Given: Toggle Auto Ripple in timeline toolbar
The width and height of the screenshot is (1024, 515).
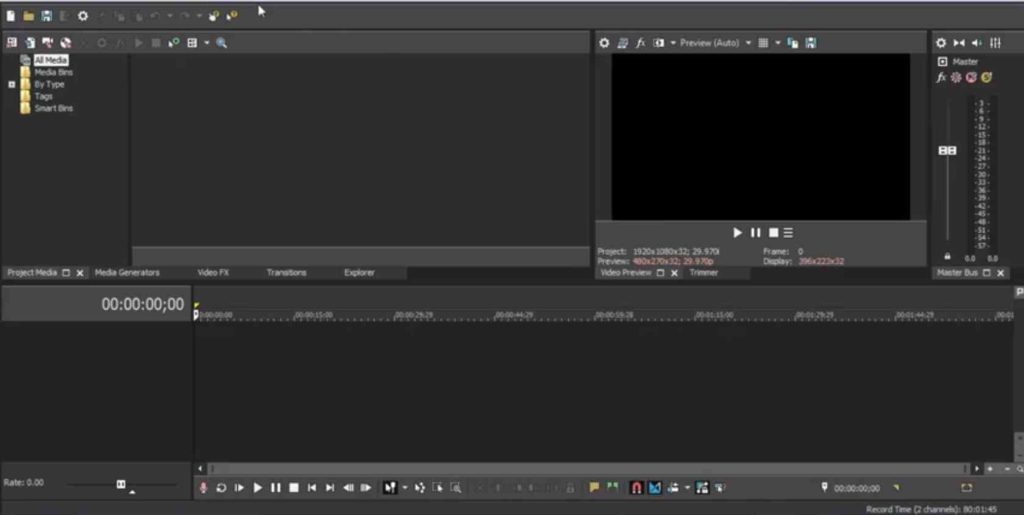Looking at the screenshot, I should (x=673, y=488).
